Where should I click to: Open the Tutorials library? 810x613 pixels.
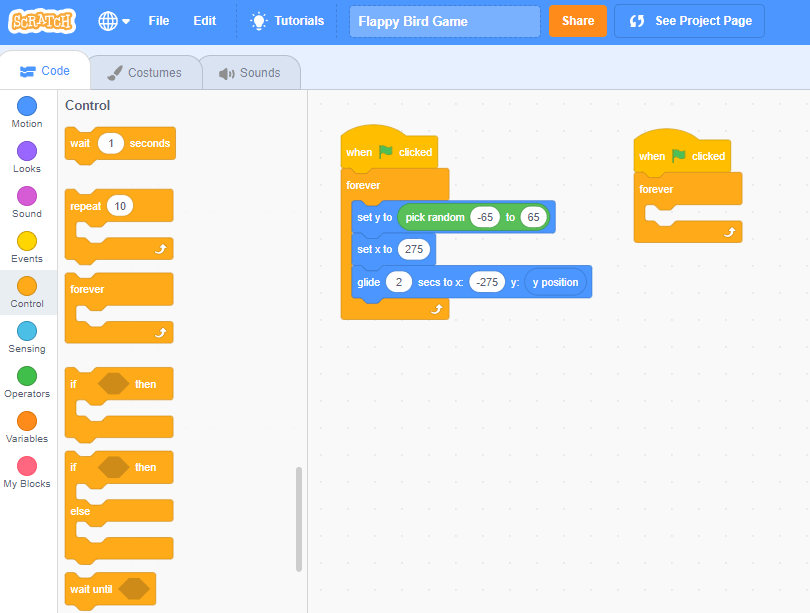tap(287, 20)
